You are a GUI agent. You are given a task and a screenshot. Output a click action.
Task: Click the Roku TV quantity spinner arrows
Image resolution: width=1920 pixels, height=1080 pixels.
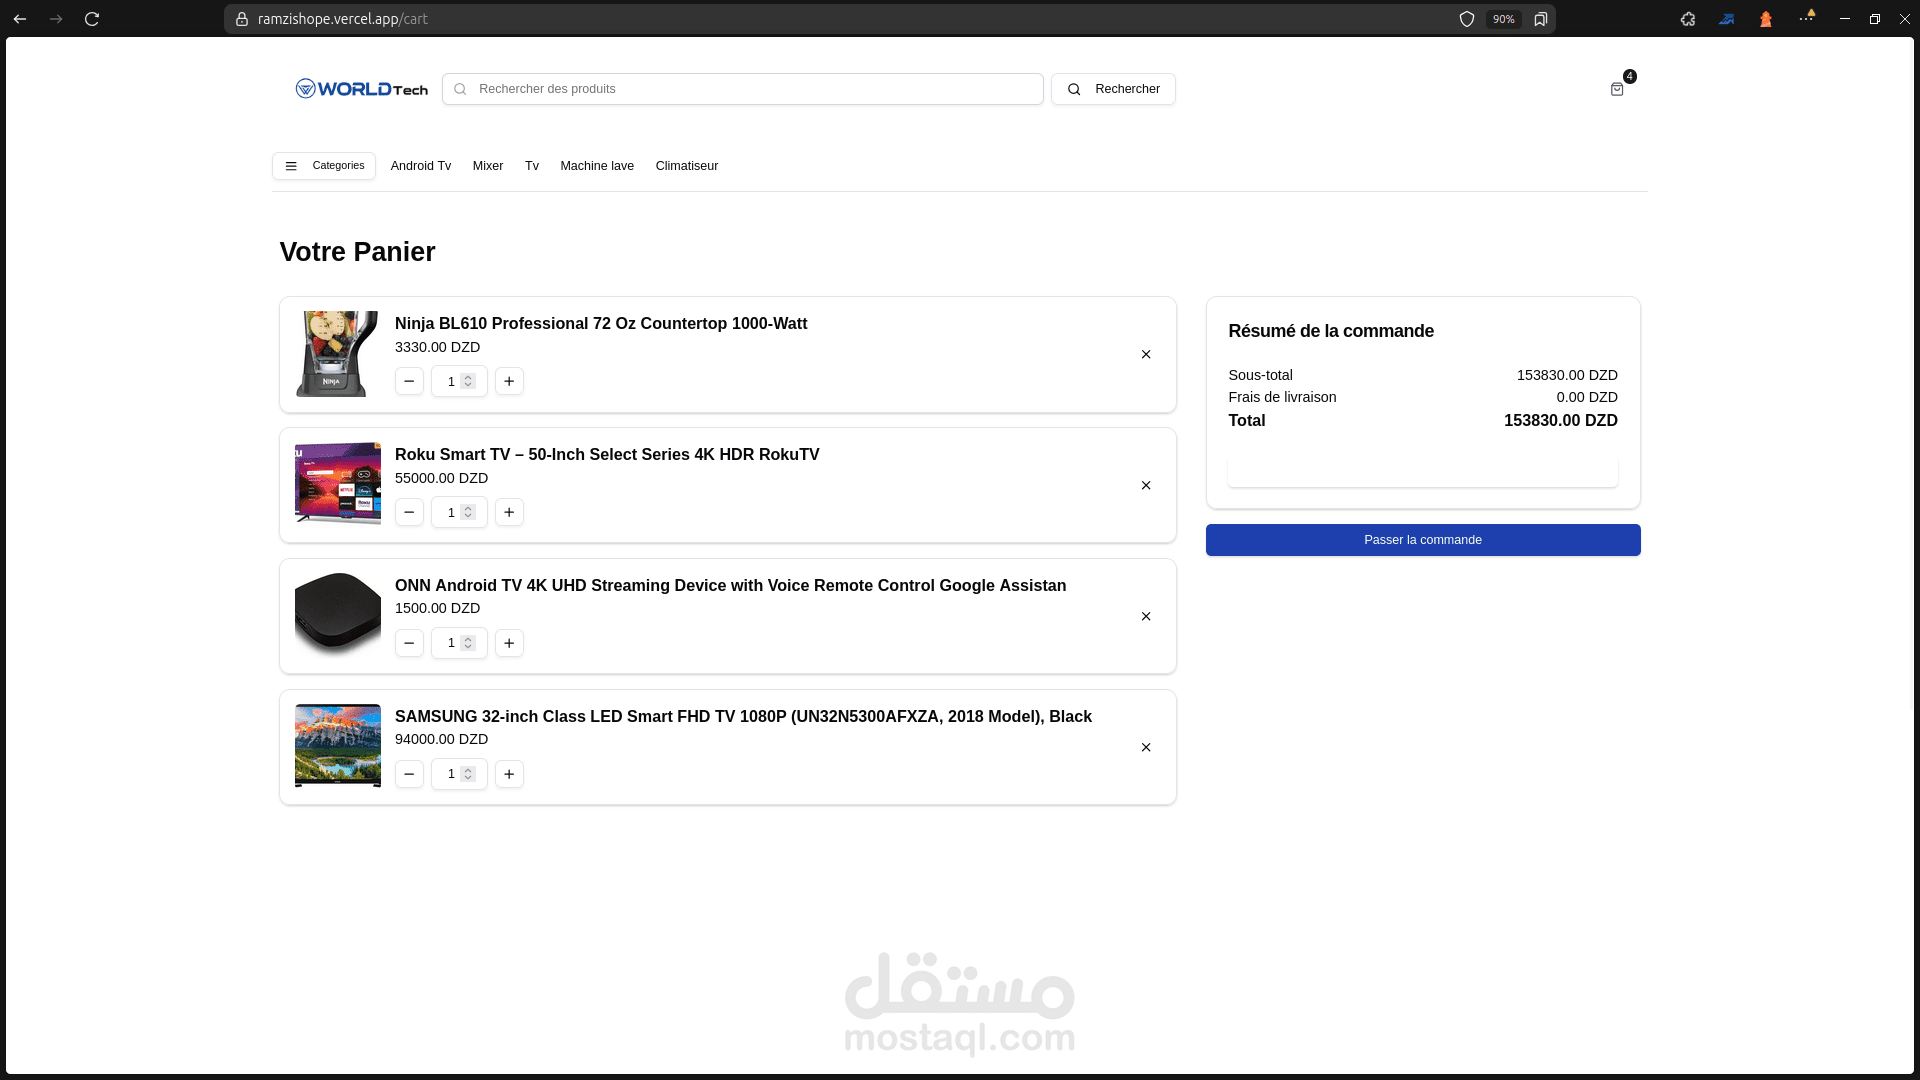click(468, 512)
